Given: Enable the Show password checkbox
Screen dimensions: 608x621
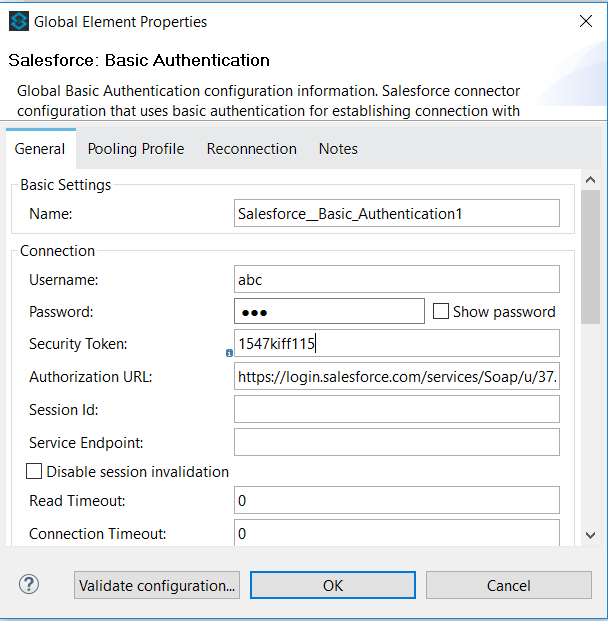Looking at the screenshot, I should 441,312.
